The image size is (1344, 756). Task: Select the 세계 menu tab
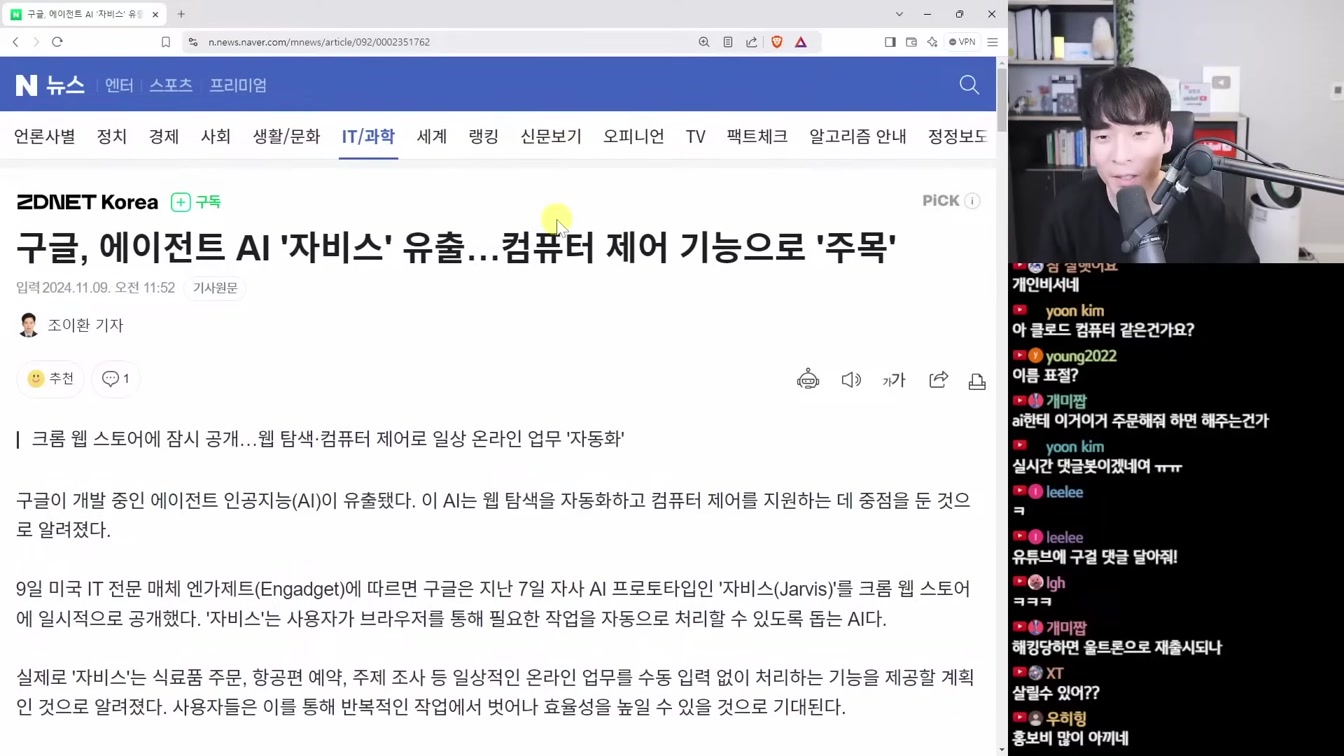pyautogui.click(x=432, y=136)
